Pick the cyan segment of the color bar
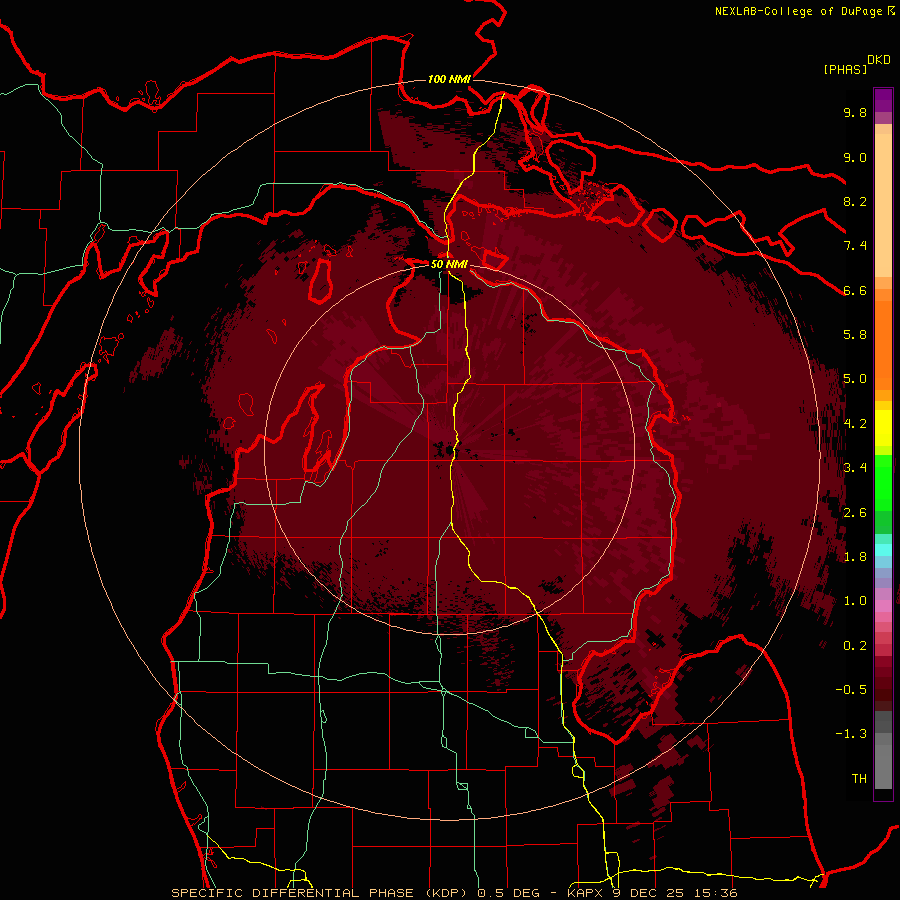The height and width of the screenshot is (900, 900). (x=883, y=550)
